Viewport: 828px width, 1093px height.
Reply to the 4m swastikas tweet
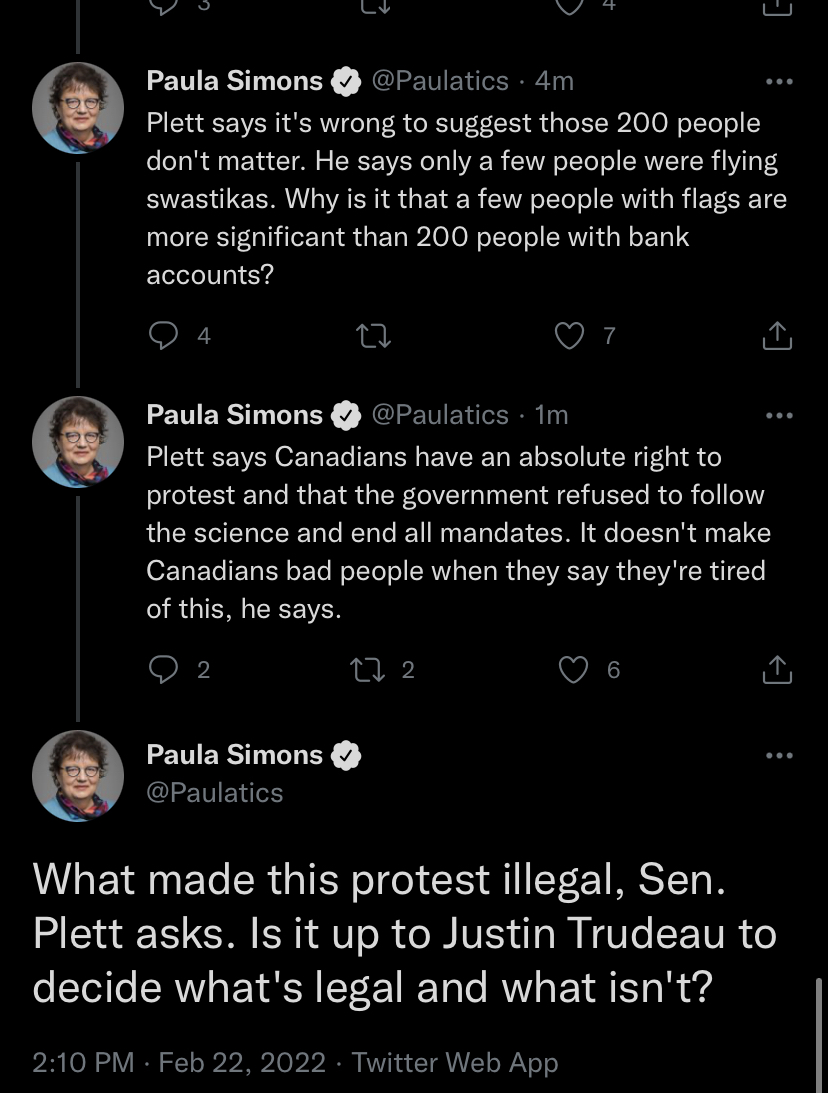tap(163, 336)
